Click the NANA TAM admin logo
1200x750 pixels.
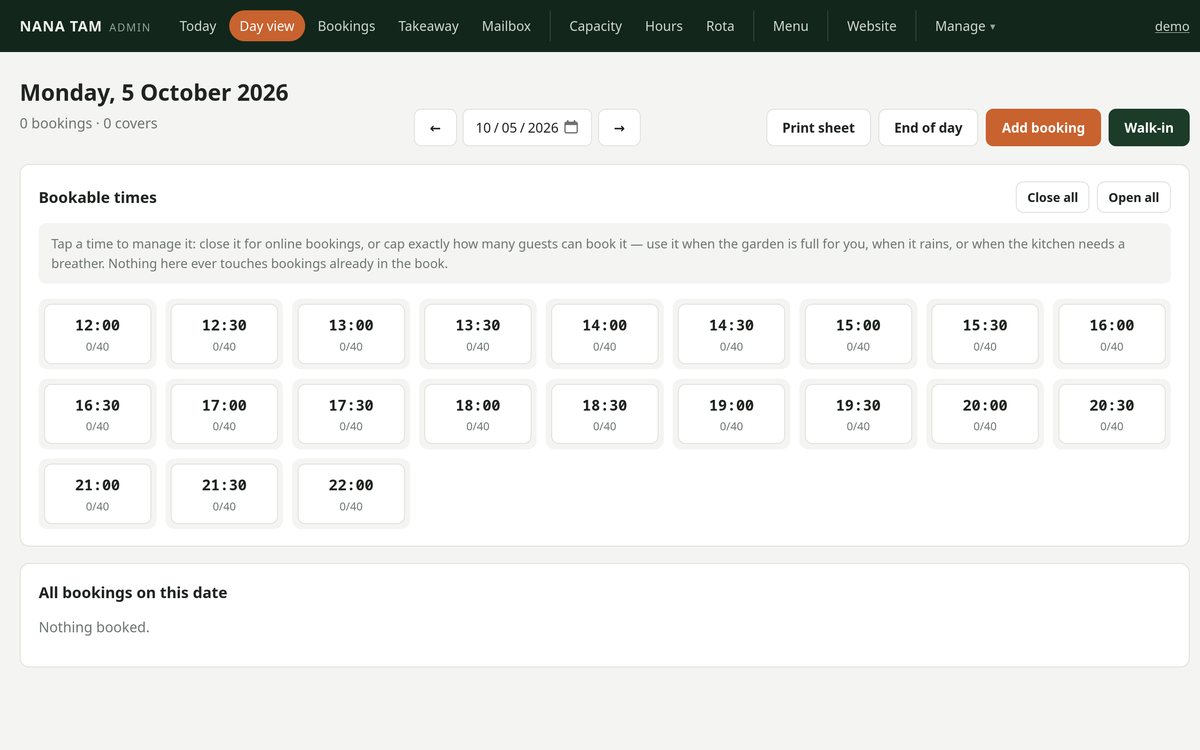tap(85, 26)
